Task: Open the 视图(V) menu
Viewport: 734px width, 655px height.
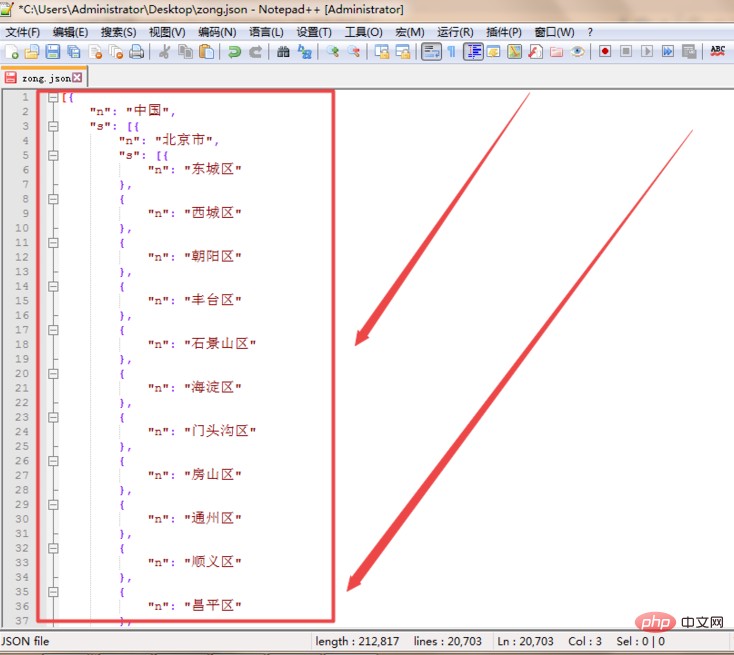Action: point(167,32)
